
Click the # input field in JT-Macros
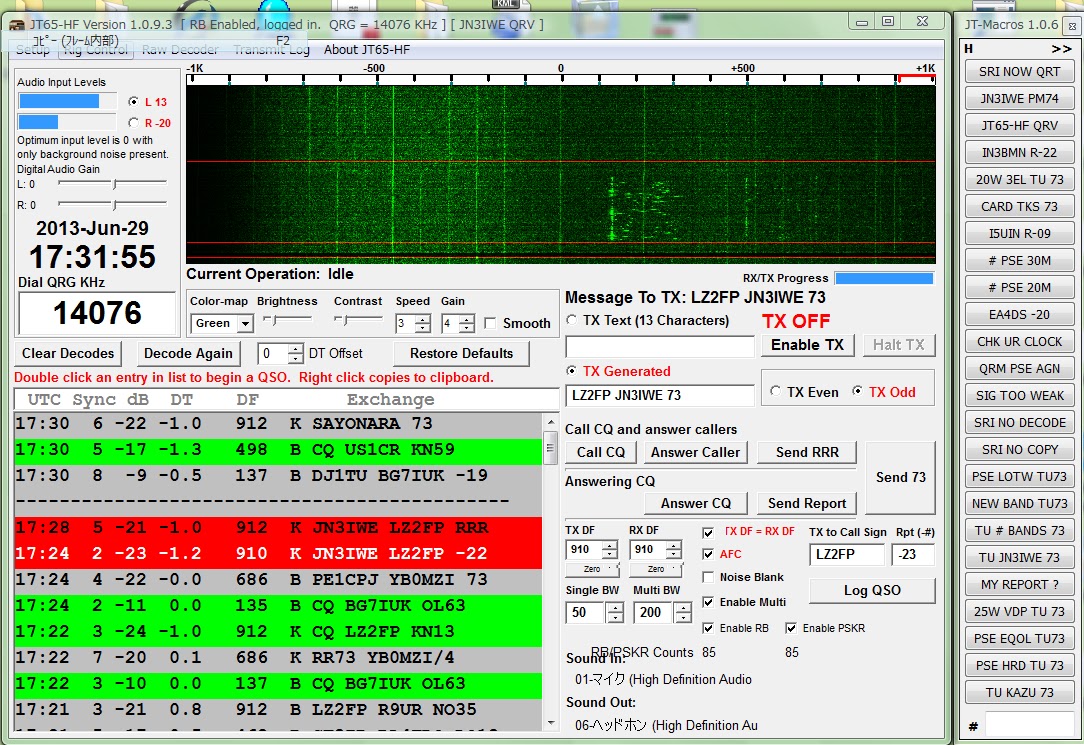tap(1029, 725)
